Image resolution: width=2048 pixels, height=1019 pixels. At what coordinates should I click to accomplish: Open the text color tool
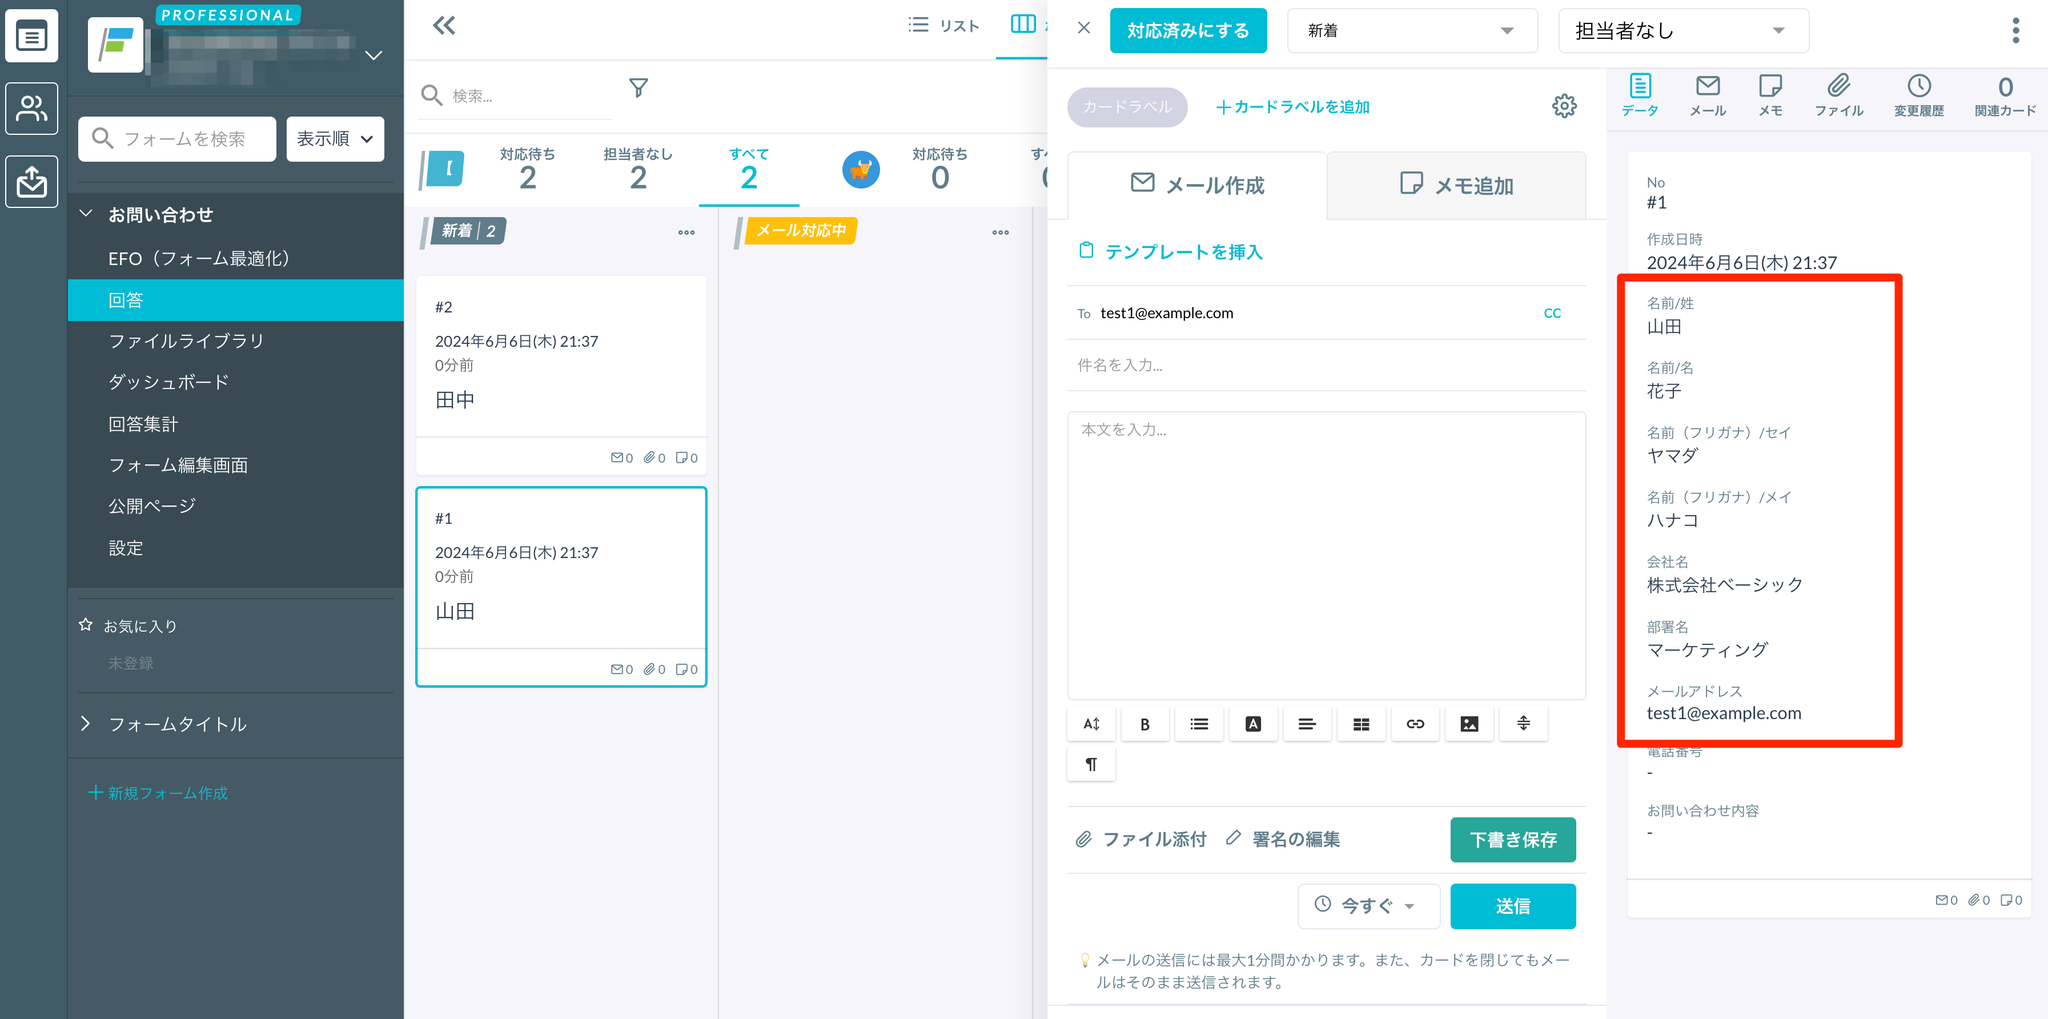pyautogui.click(x=1253, y=724)
